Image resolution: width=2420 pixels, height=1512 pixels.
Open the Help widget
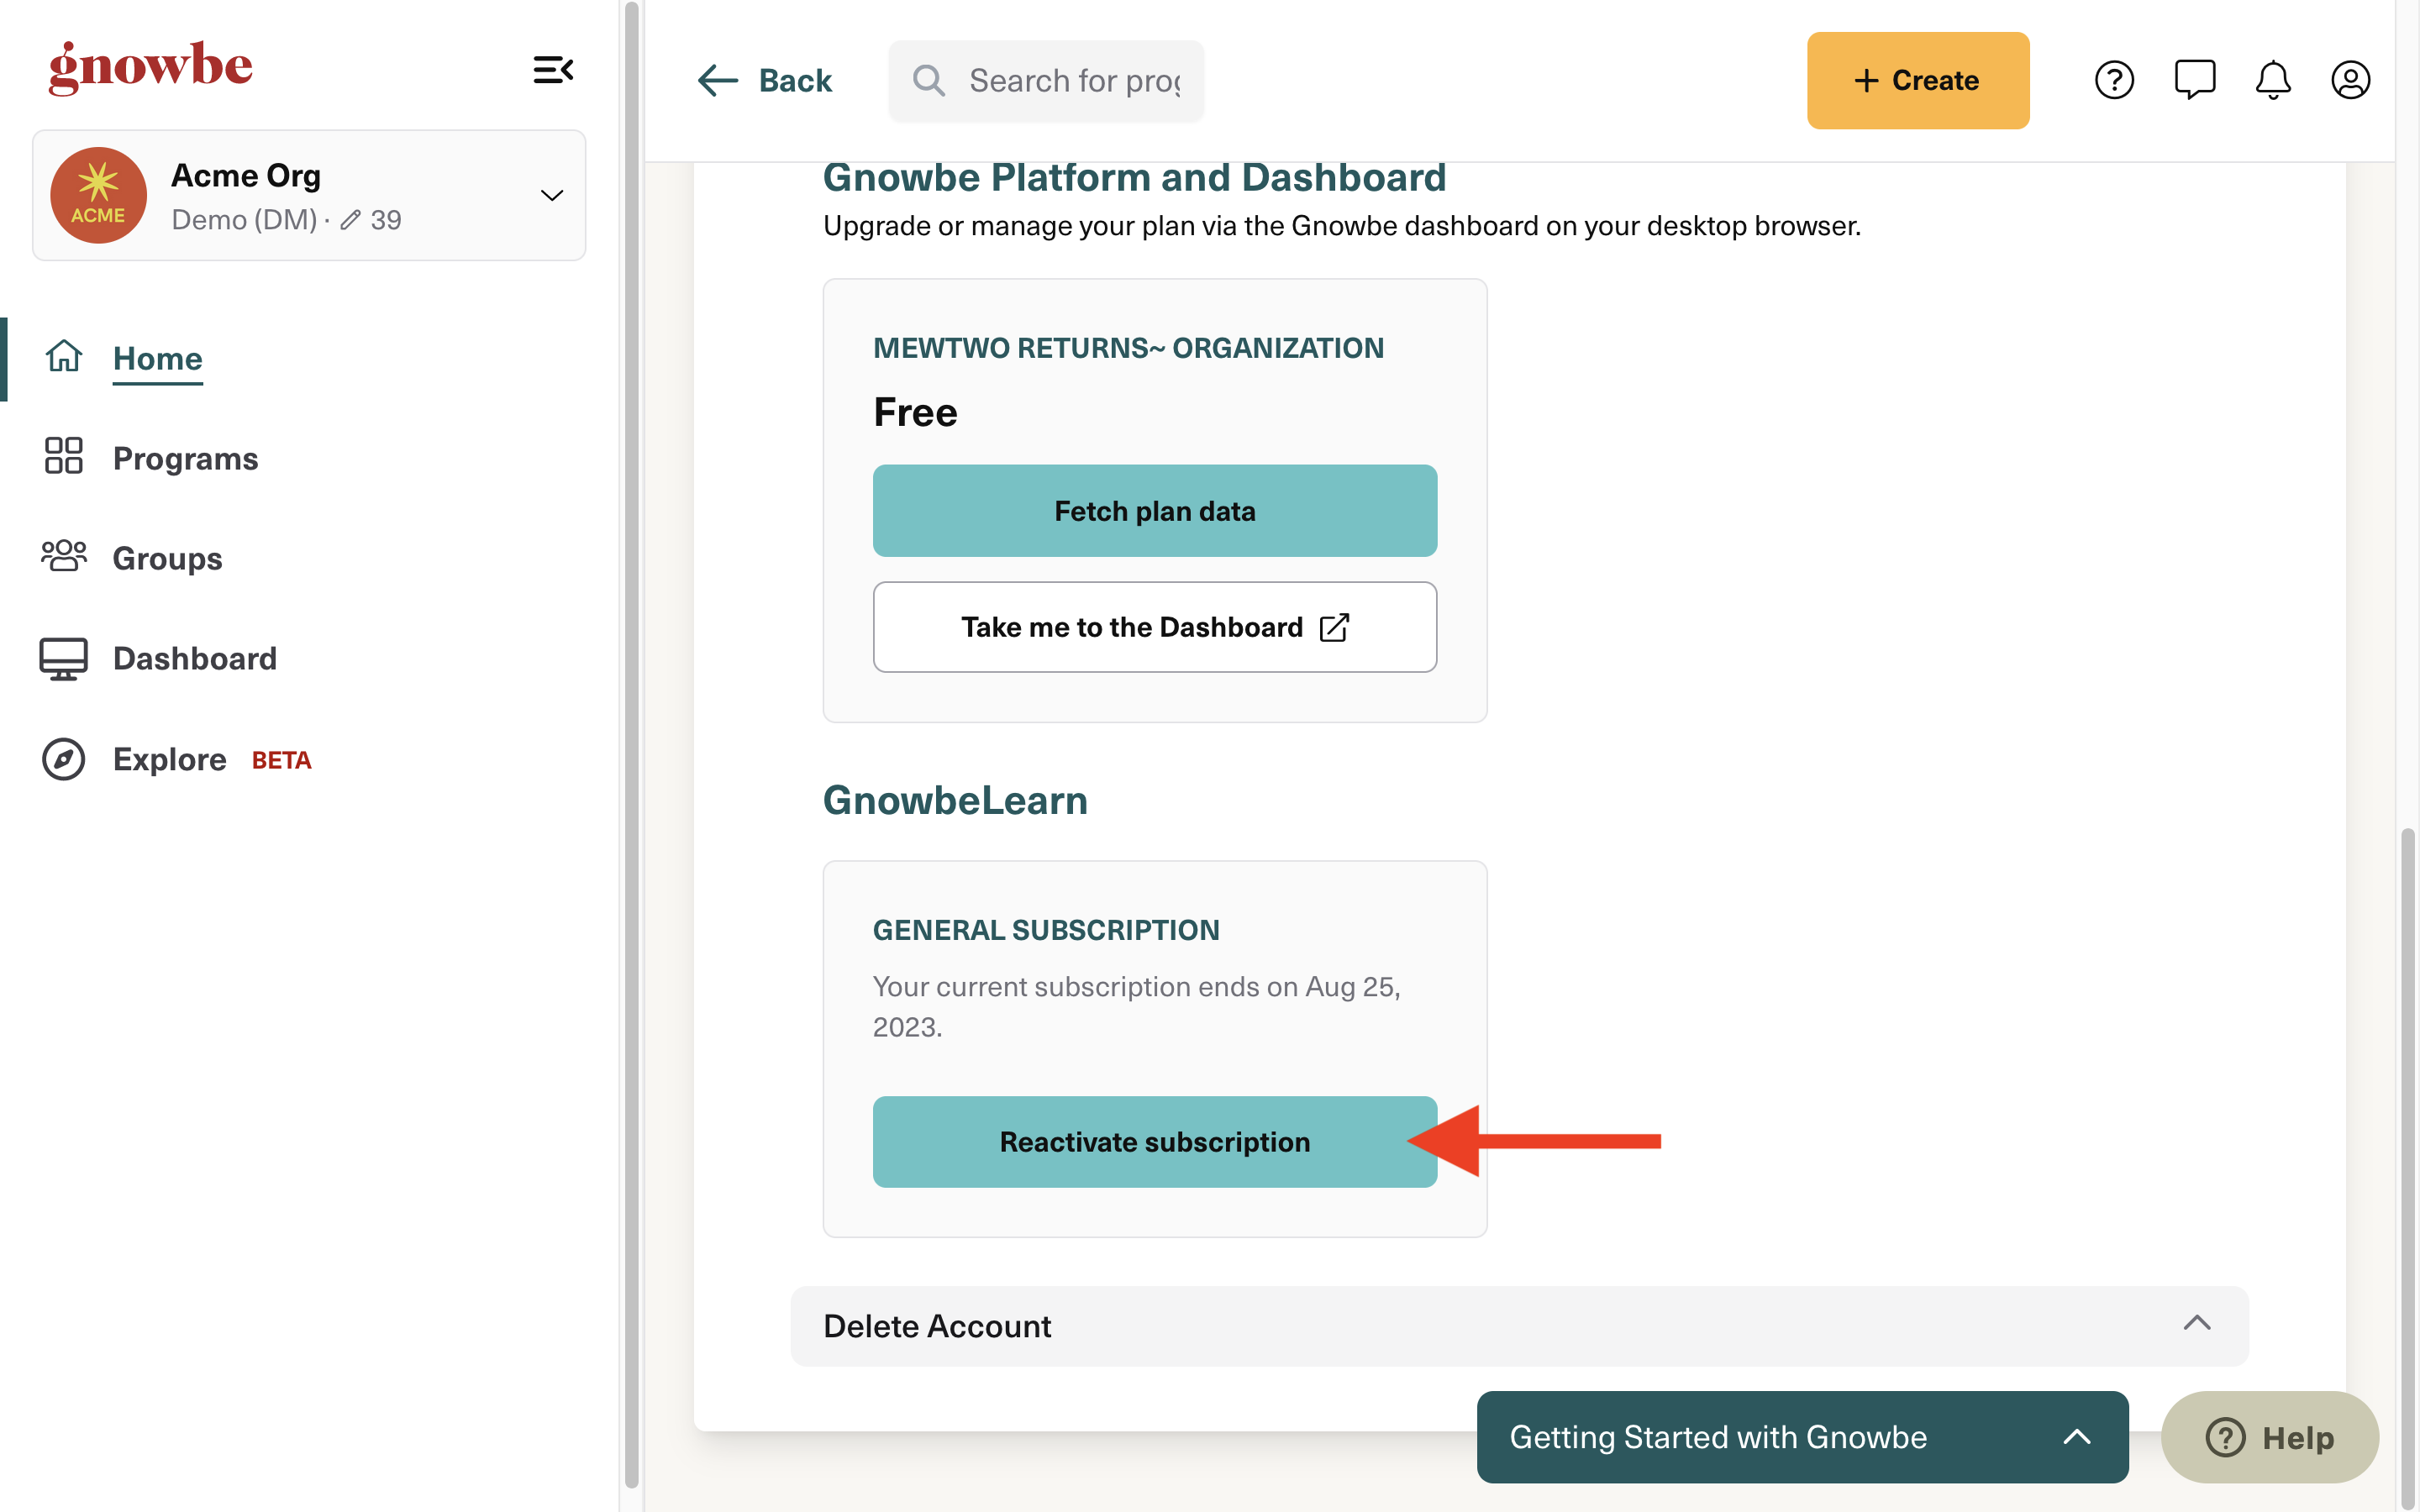(2270, 1437)
